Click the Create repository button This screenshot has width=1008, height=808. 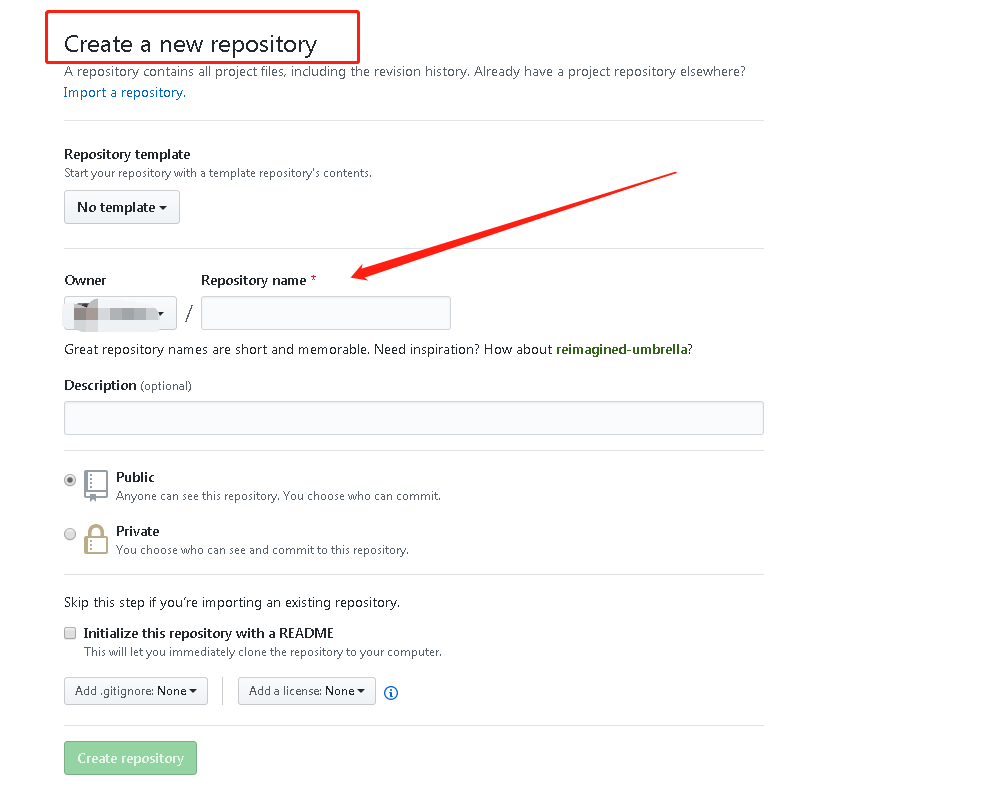coord(130,759)
